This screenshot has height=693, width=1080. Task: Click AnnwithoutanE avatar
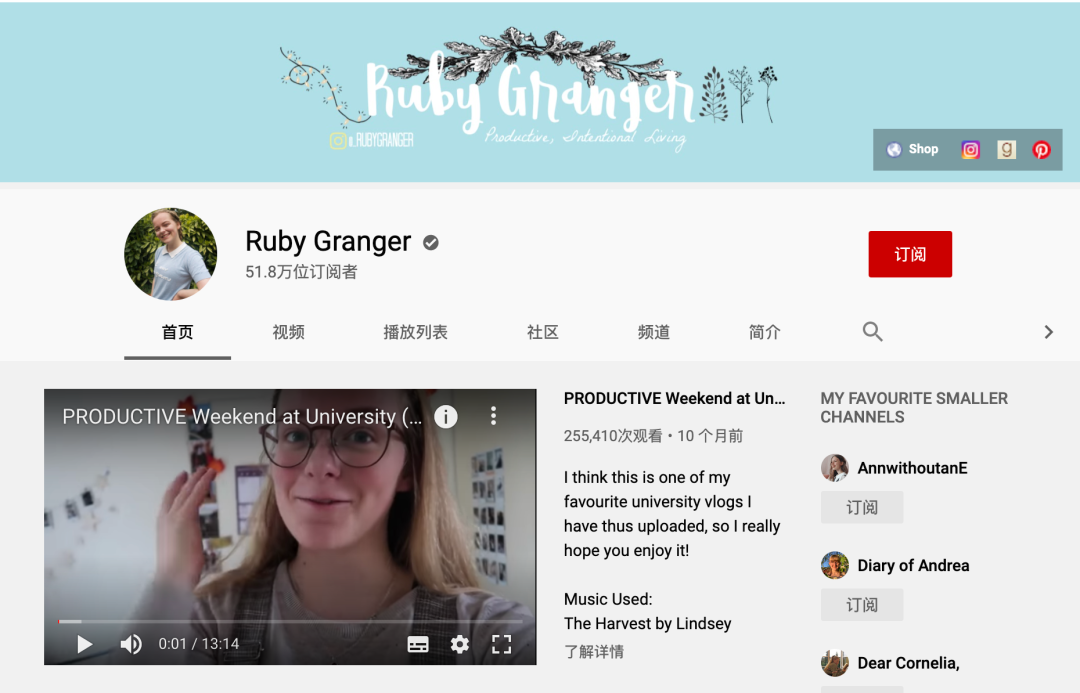834,468
